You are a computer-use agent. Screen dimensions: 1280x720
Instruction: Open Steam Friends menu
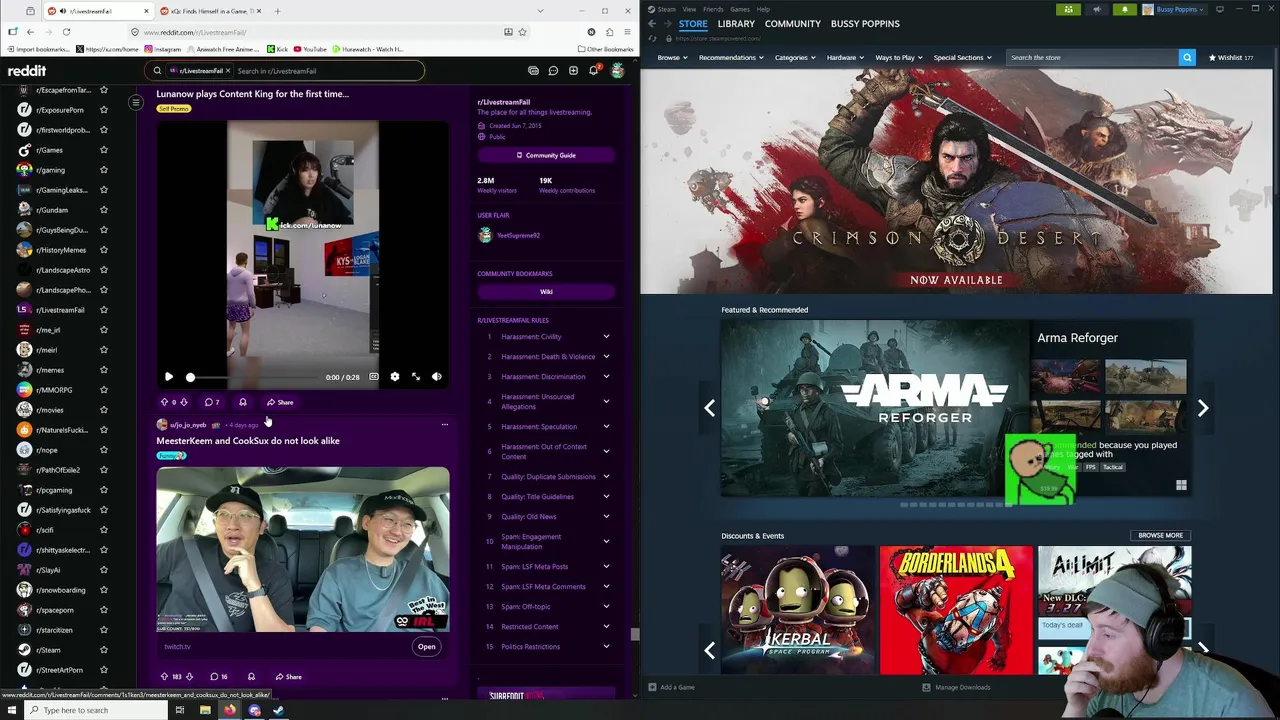click(x=713, y=9)
